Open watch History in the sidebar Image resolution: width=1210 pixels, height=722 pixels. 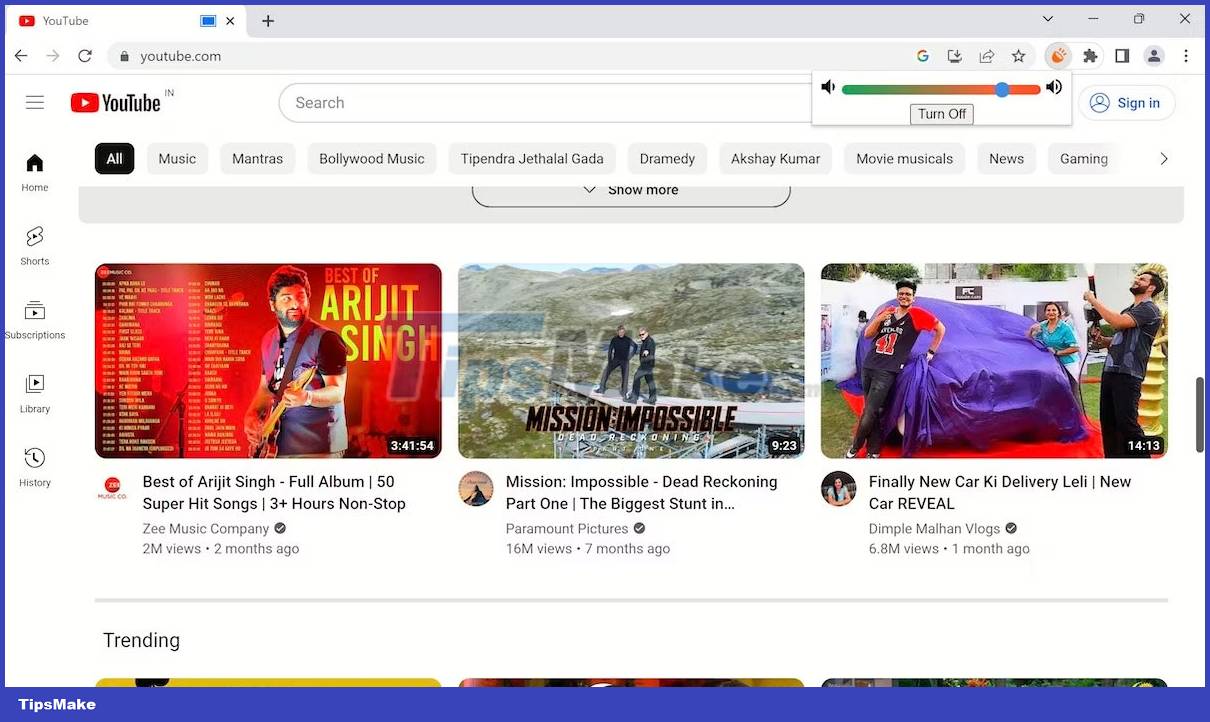35,467
